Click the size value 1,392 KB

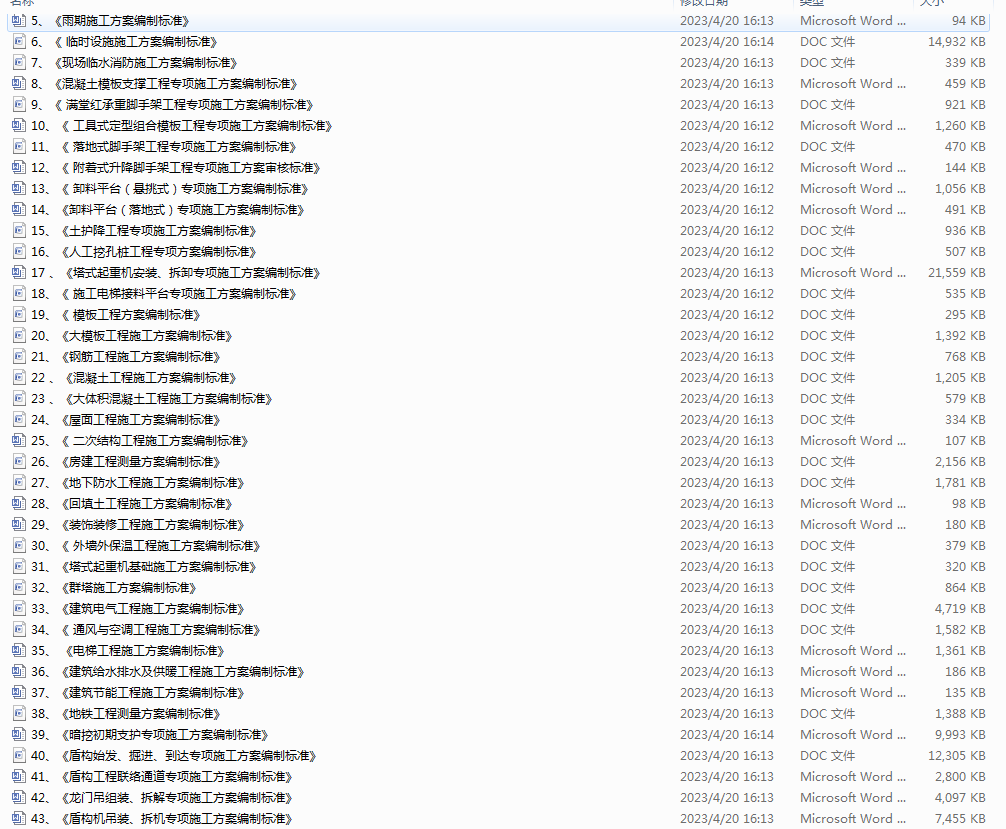click(960, 336)
